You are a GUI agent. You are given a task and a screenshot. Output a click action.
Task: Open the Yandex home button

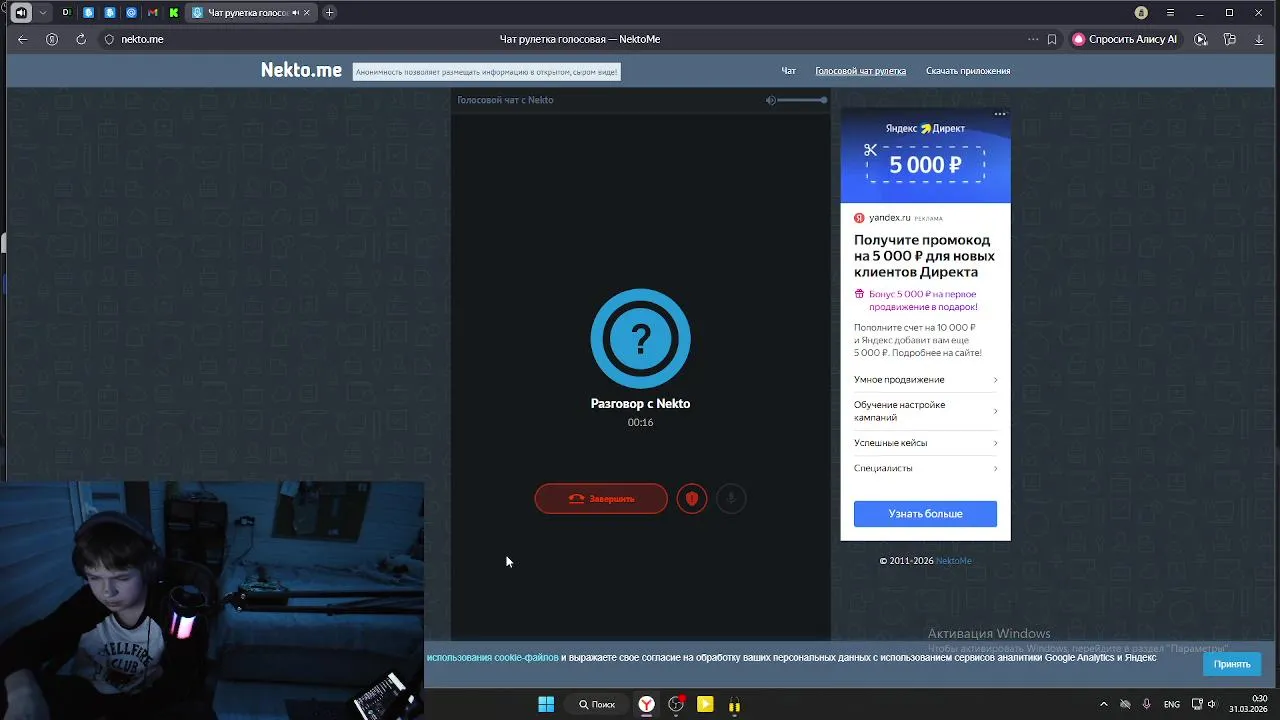click(52, 39)
